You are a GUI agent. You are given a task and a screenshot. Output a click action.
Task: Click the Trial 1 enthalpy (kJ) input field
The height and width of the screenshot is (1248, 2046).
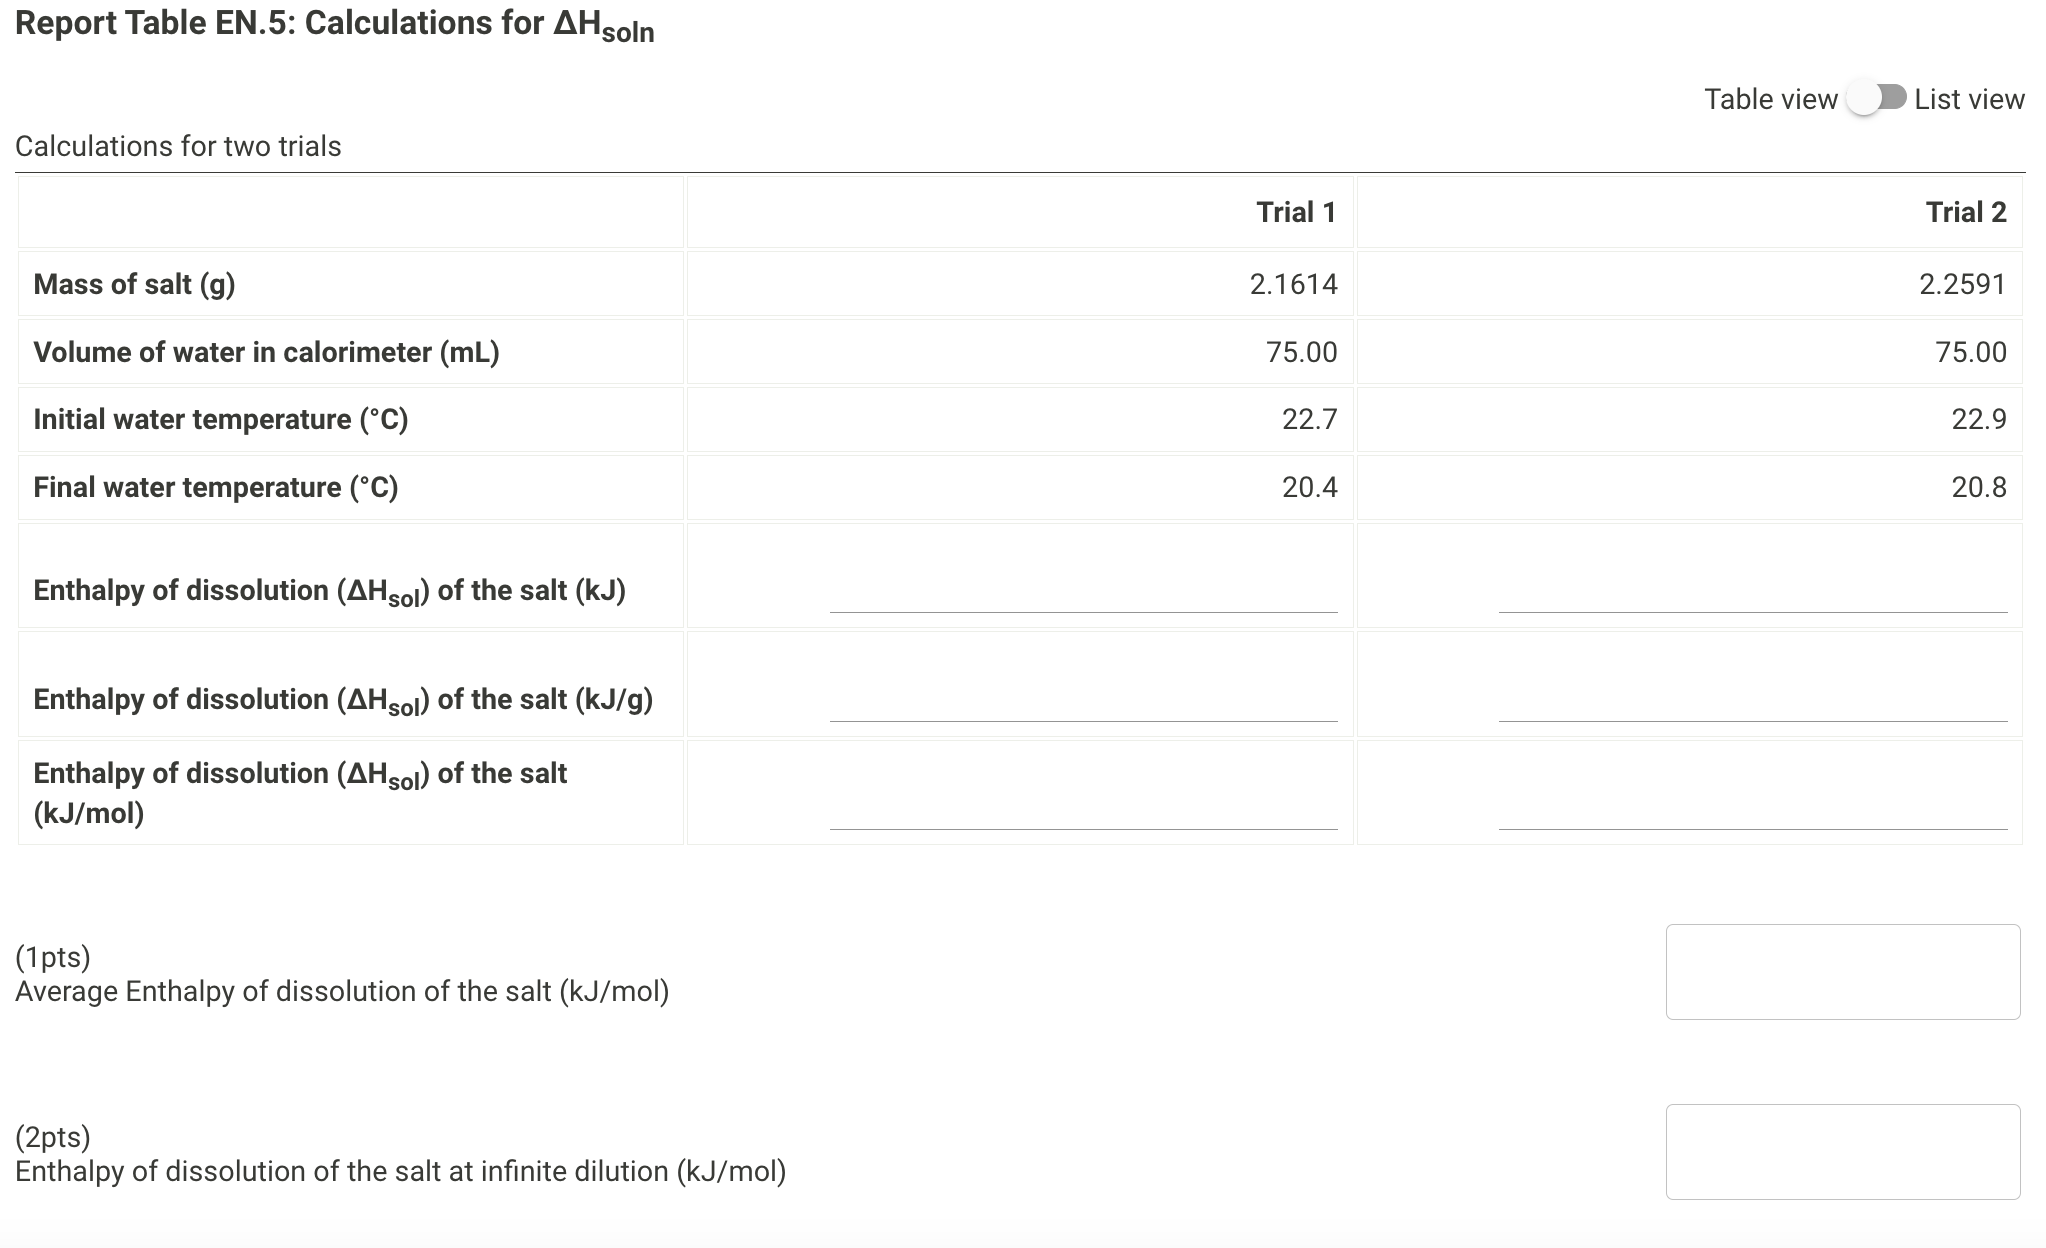[1083, 603]
